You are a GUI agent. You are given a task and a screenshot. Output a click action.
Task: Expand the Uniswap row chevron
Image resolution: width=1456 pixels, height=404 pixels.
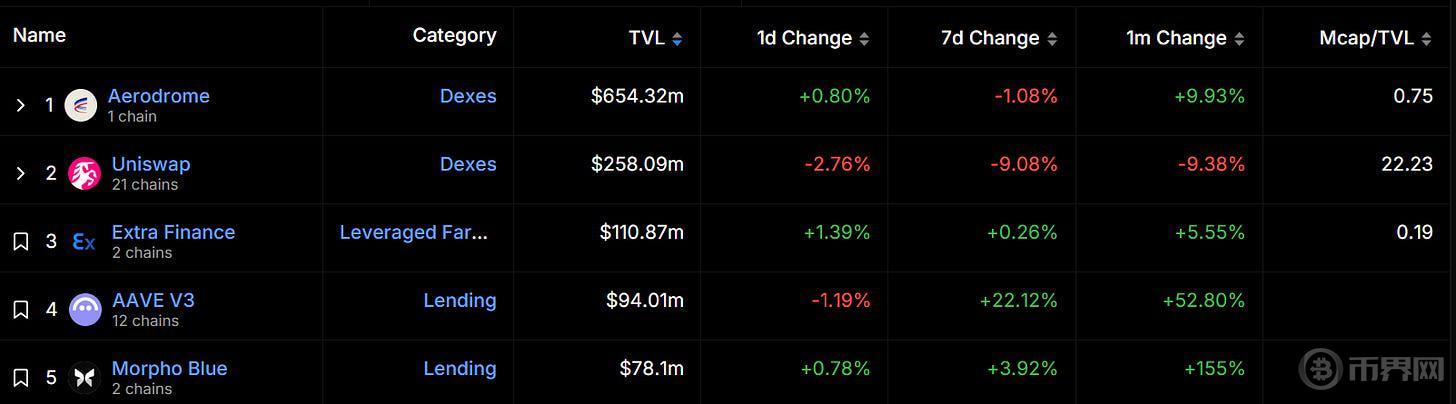click(20, 173)
